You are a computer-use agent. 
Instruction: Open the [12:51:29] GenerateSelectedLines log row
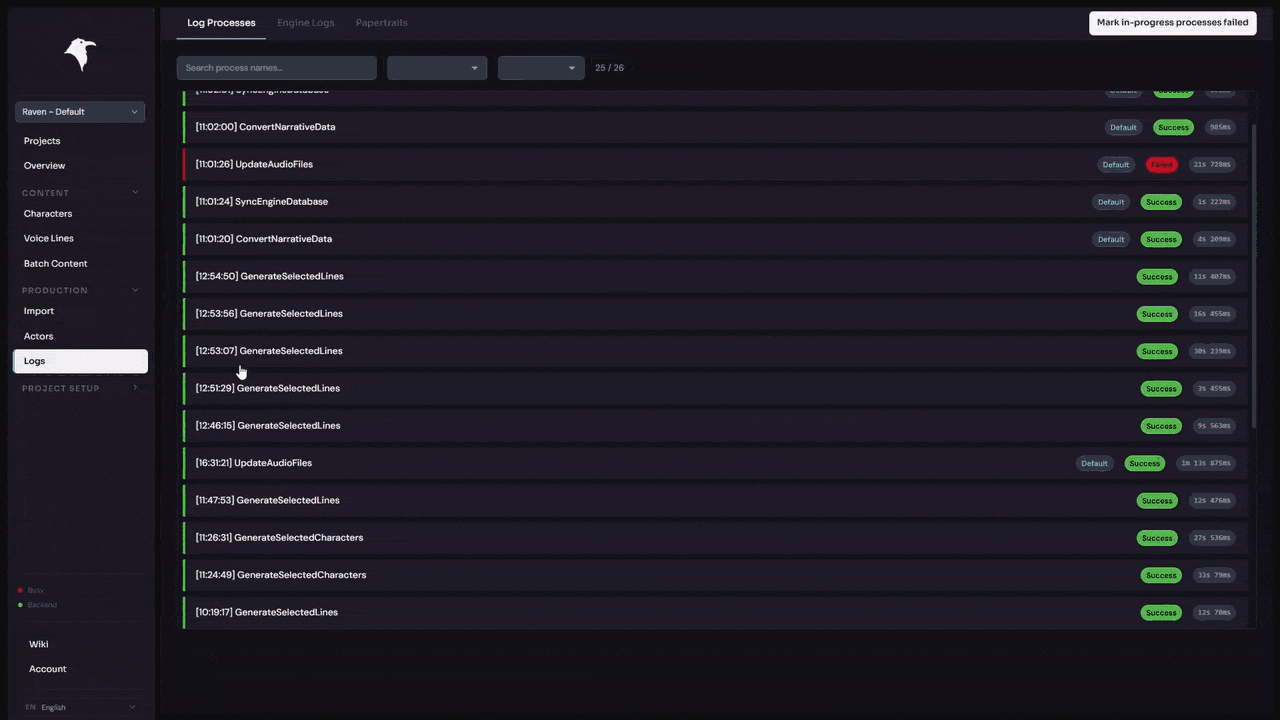(x=715, y=388)
